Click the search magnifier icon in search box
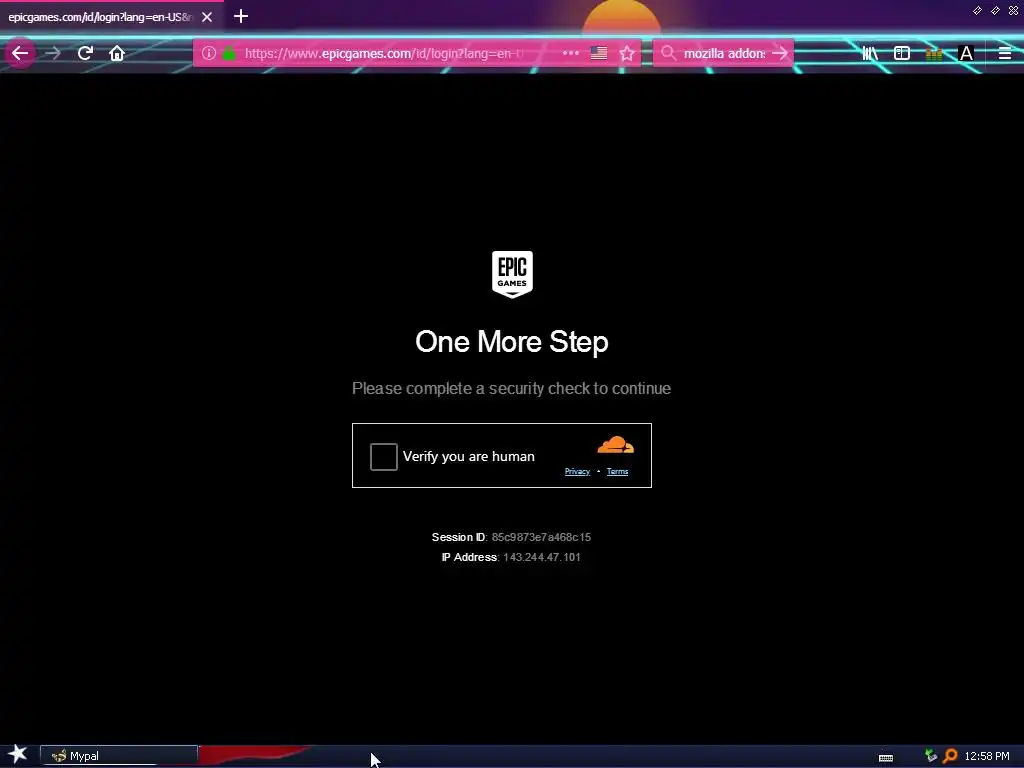 (668, 53)
